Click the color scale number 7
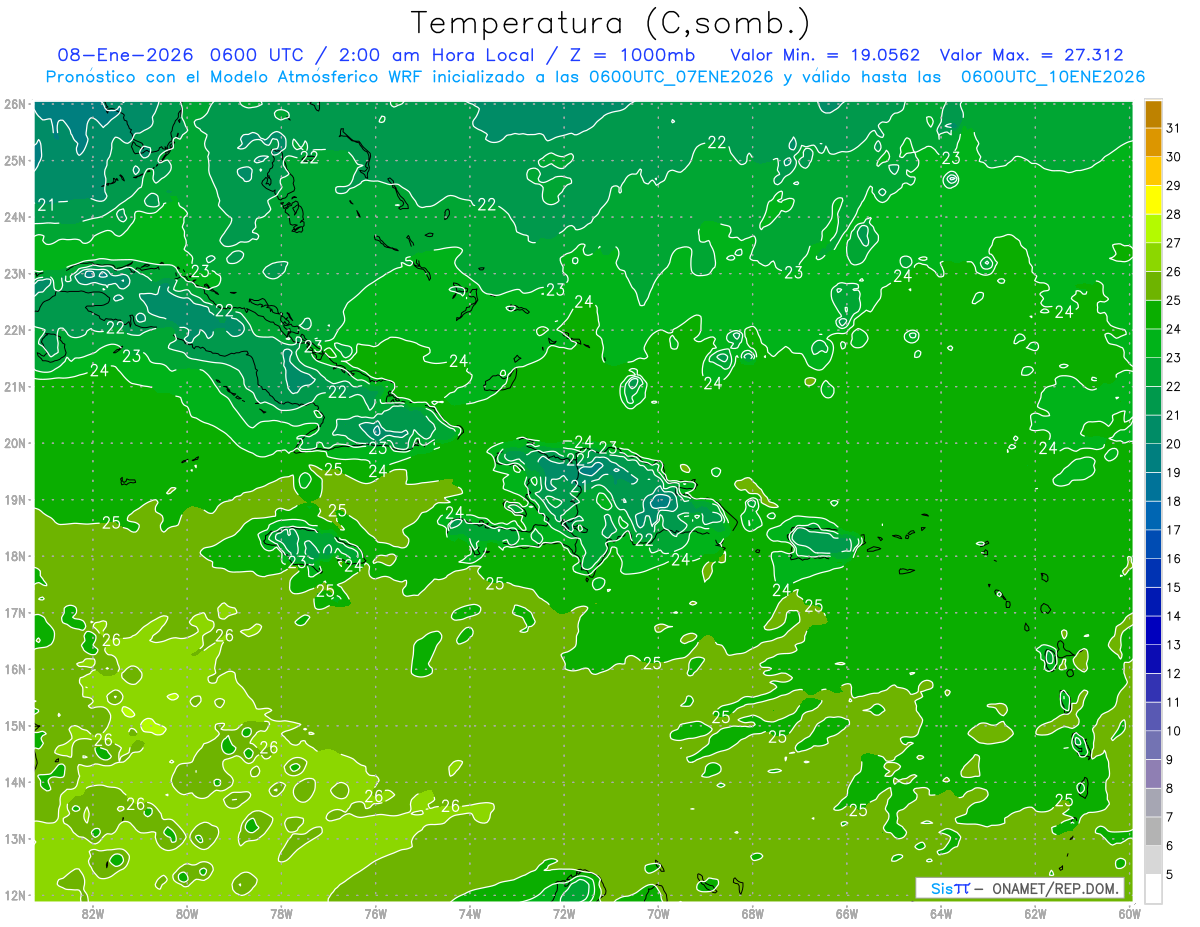The width and height of the screenshot is (1200, 927). tap(1171, 818)
